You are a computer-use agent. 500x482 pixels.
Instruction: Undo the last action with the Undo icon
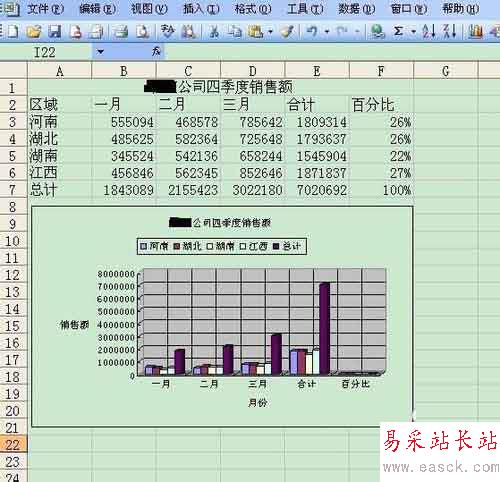pyautogui.click(x=312, y=32)
